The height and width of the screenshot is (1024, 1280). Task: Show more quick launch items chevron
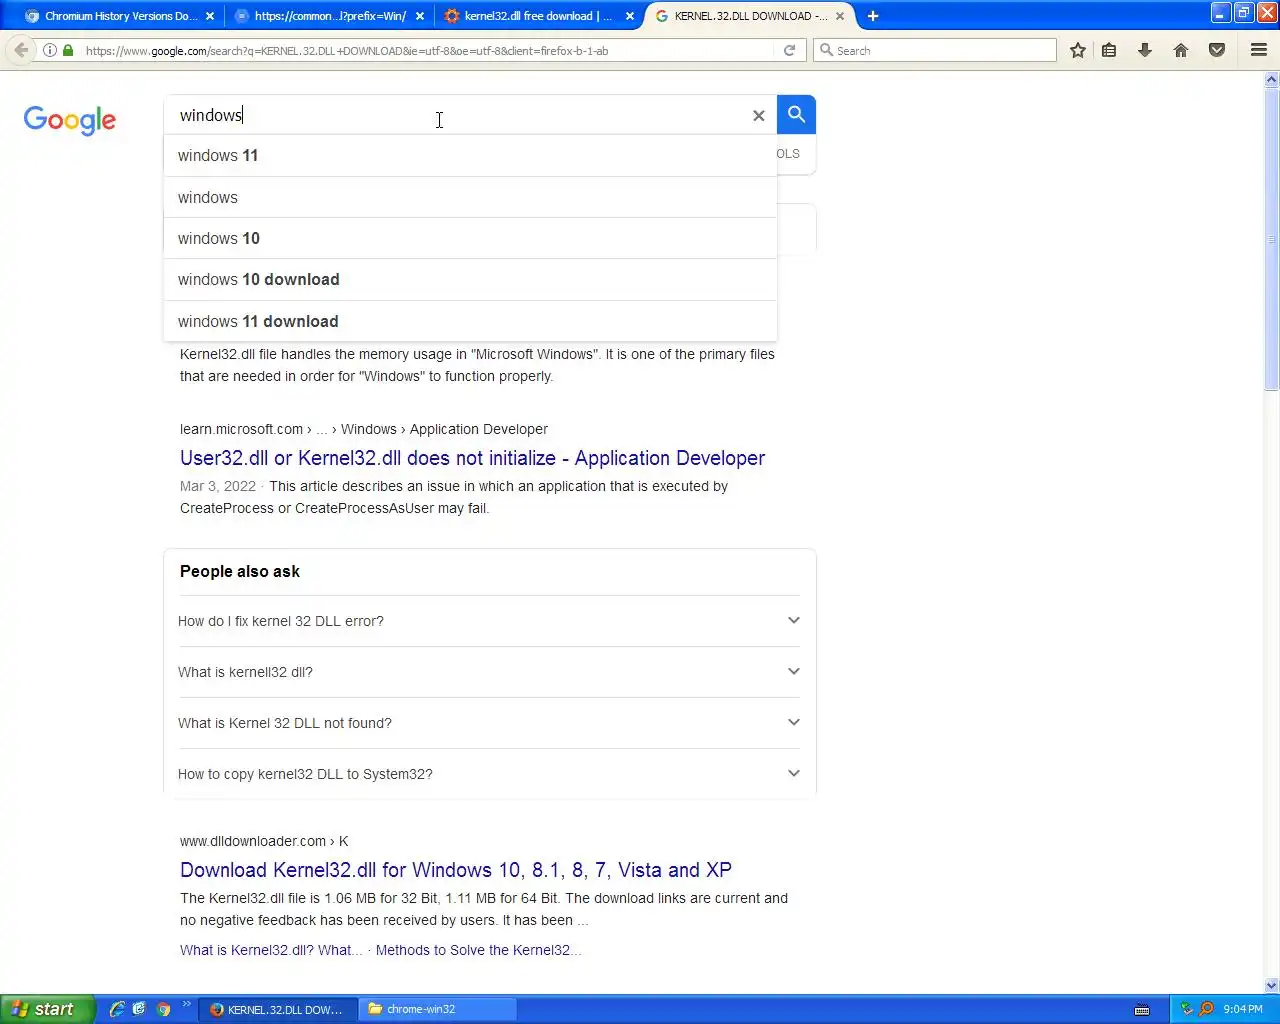186,1005
